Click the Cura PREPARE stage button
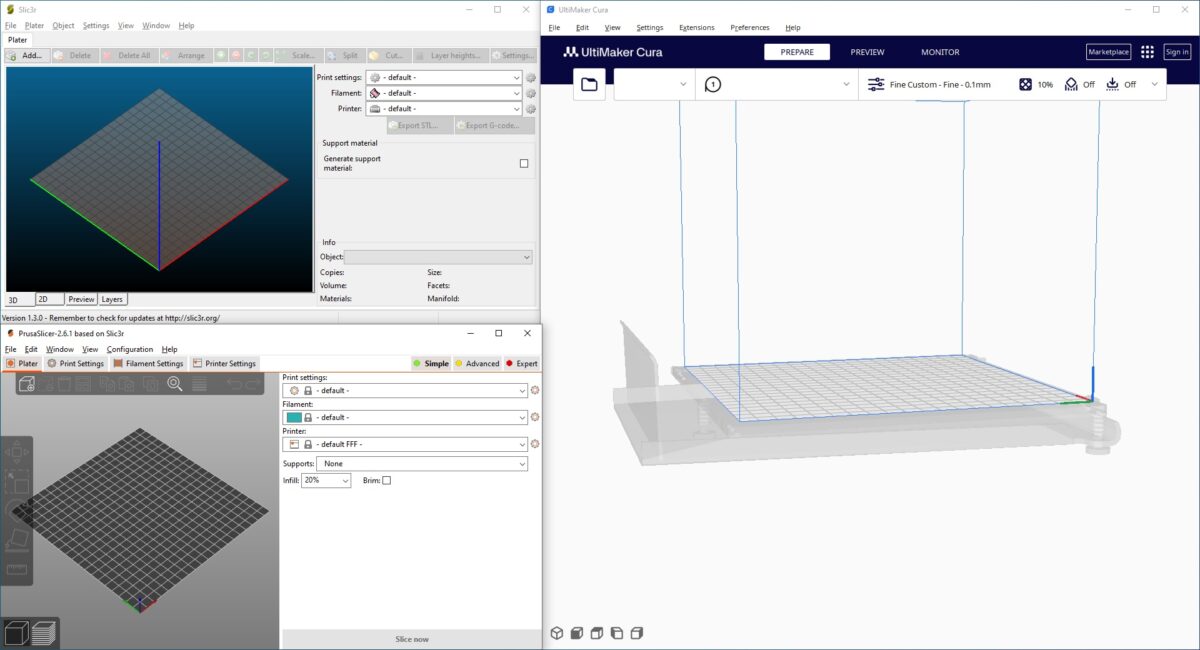 (x=797, y=52)
